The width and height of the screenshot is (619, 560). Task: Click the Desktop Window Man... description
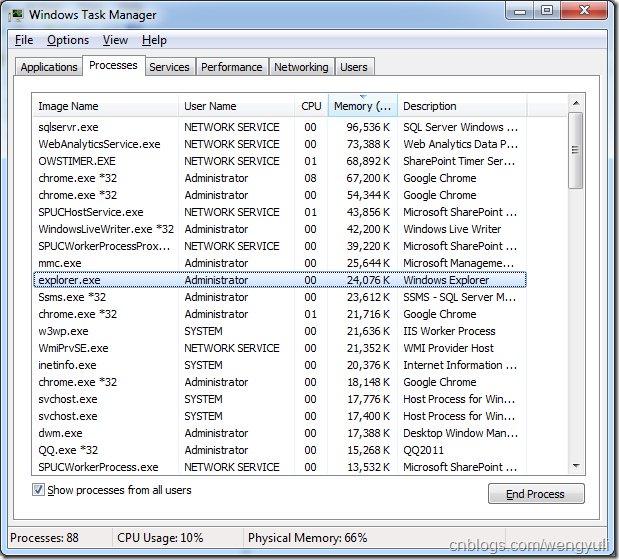click(460, 433)
